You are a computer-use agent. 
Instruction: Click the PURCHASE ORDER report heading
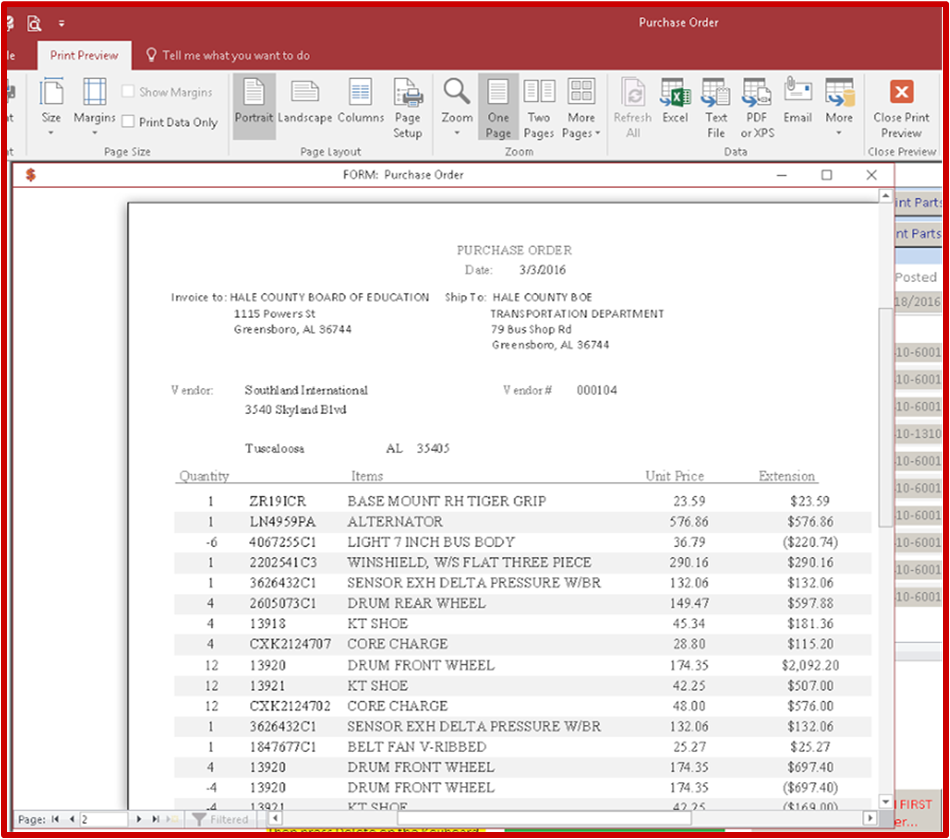(x=514, y=250)
